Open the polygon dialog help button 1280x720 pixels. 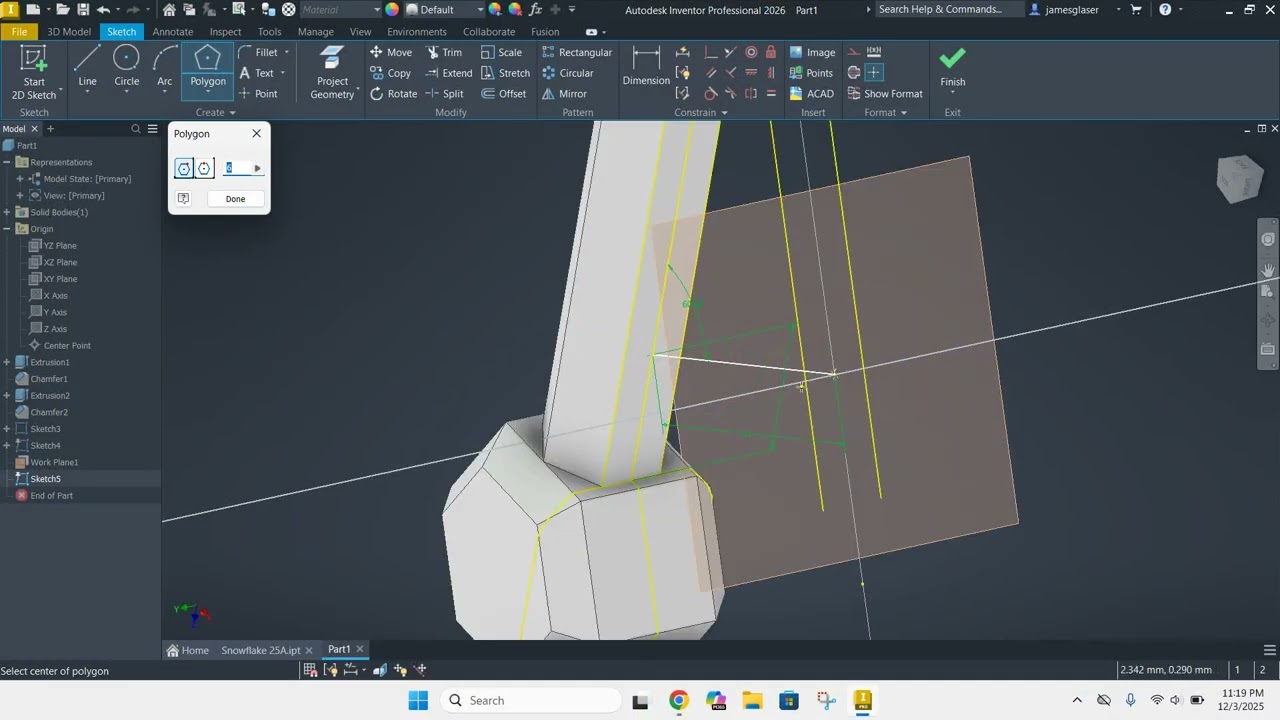click(x=183, y=199)
